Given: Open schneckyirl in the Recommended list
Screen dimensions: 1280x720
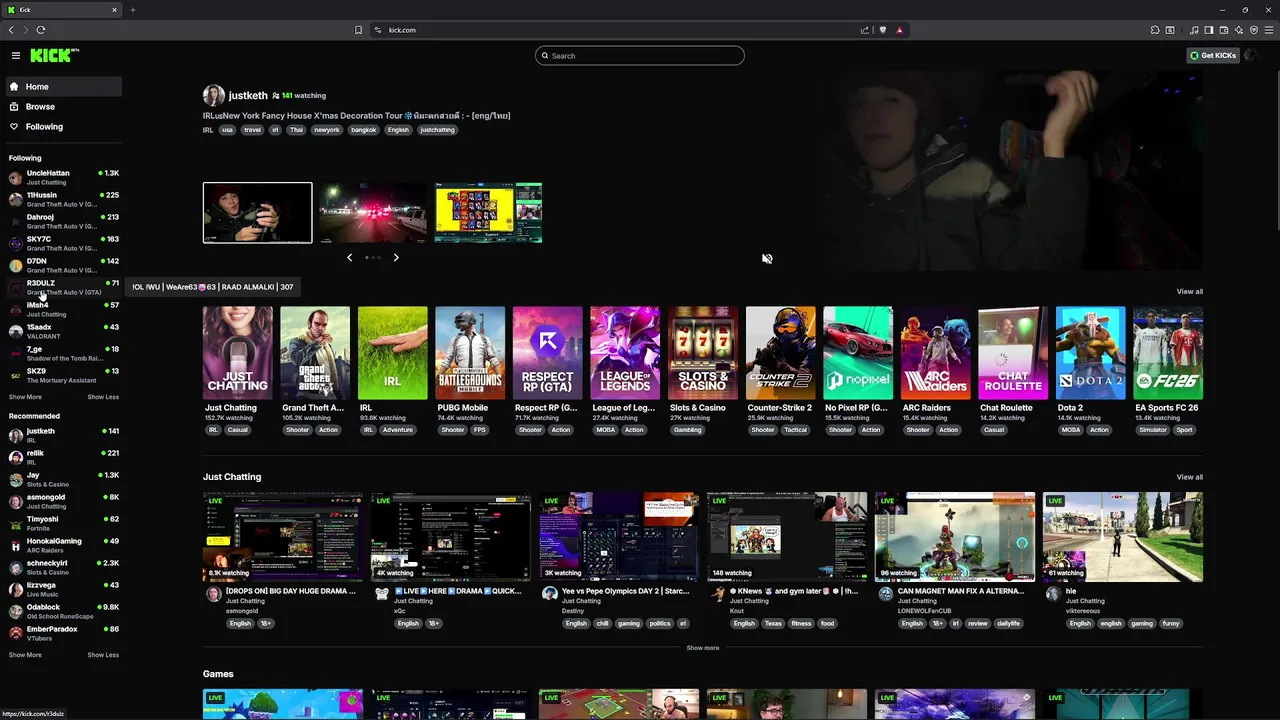Looking at the screenshot, I should (64, 567).
